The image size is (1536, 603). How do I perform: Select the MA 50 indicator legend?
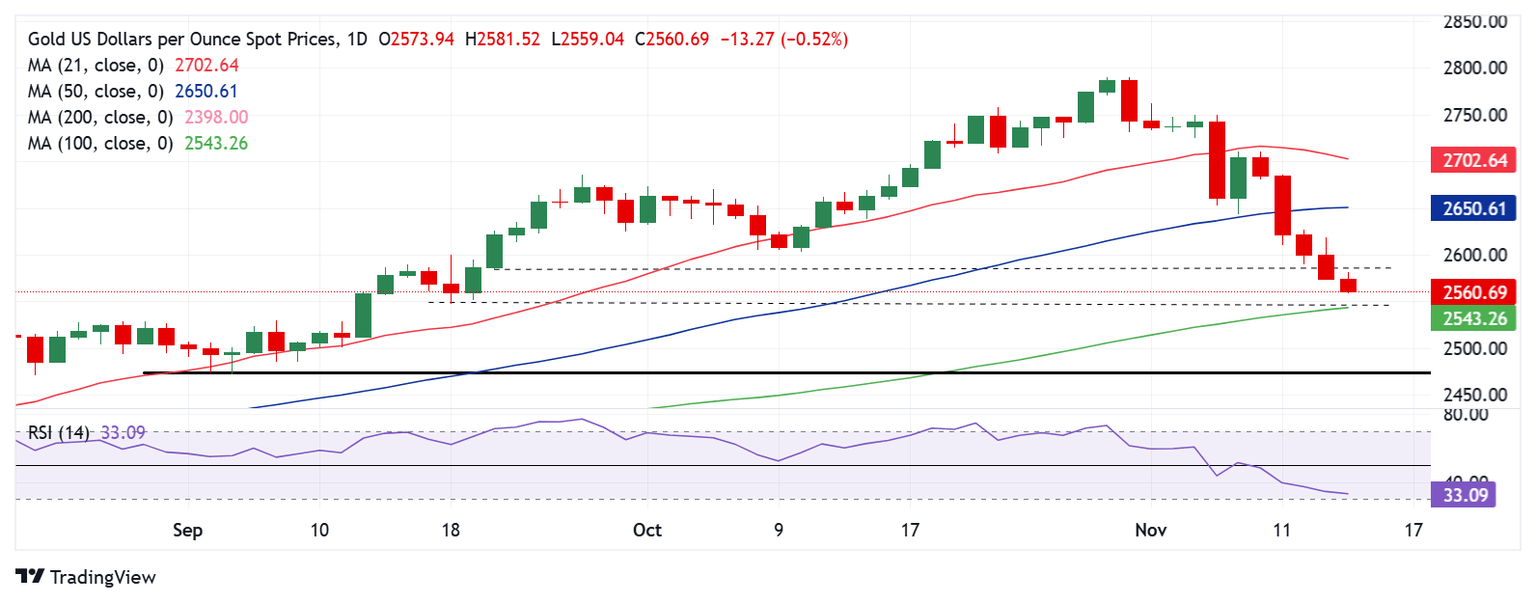click(132, 91)
